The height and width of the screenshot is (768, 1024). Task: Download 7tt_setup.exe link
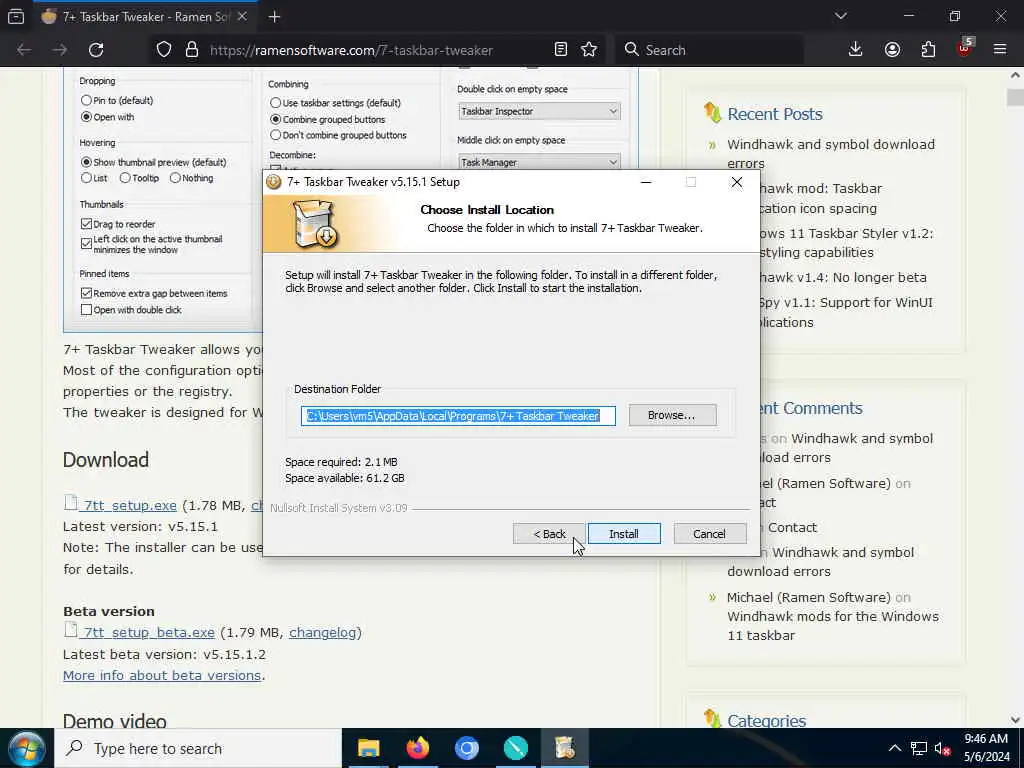(130, 505)
